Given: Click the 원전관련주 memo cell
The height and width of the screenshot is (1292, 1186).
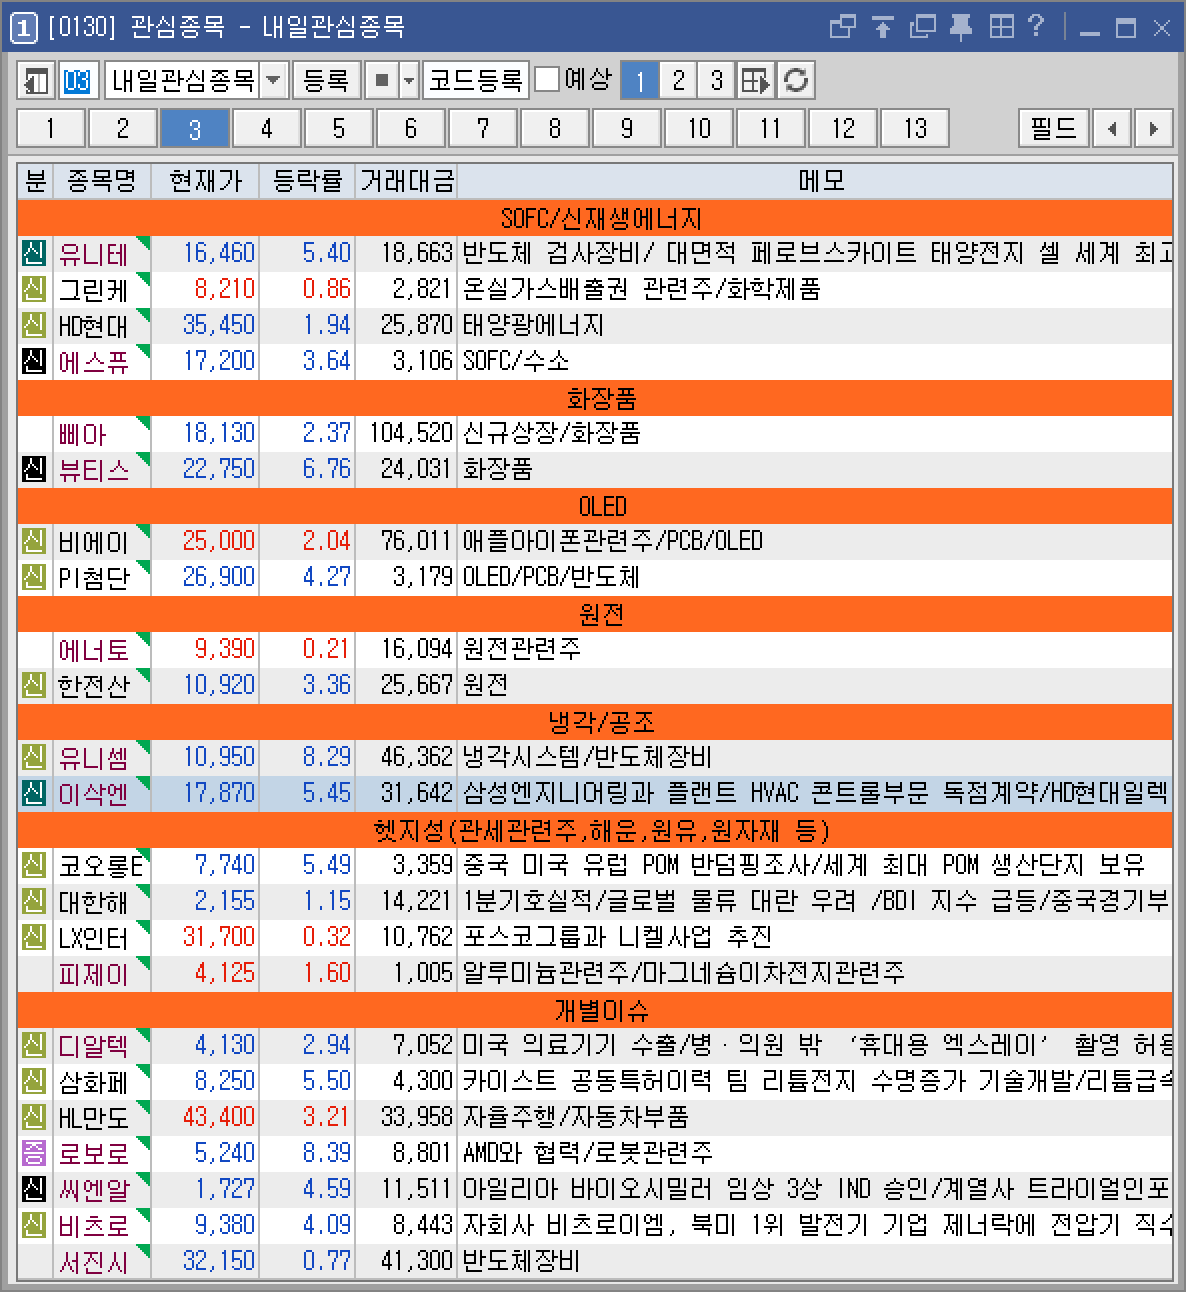Looking at the screenshot, I should point(815,649).
